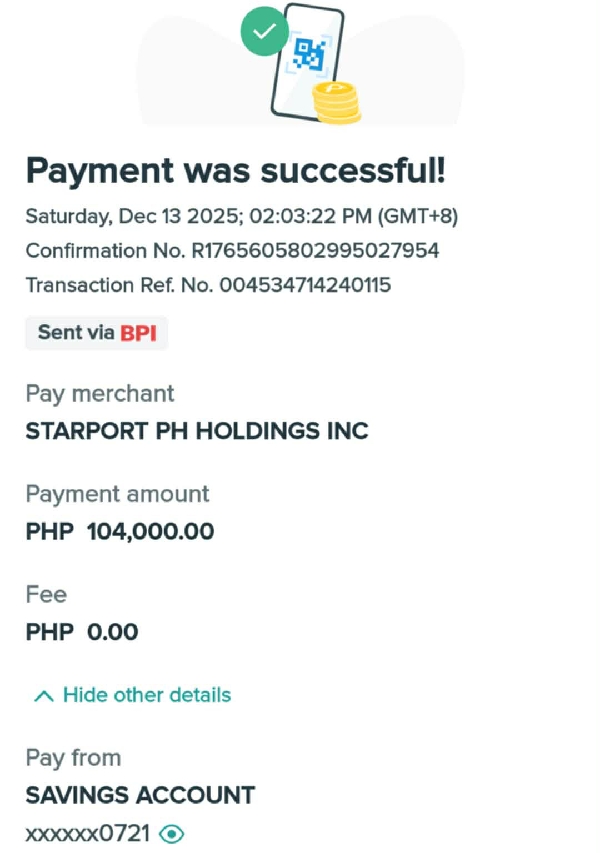Select the Confirmation No. text line
The width and height of the screenshot is (600, 853).
click(232, 250)
